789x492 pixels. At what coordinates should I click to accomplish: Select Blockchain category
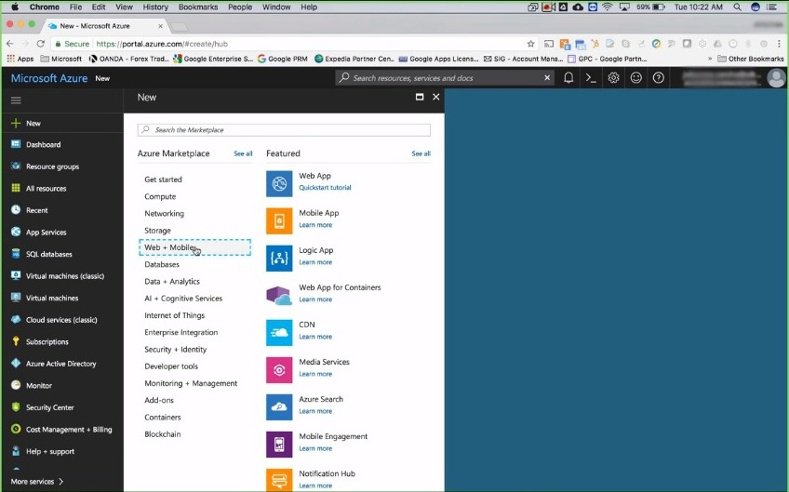click(x=163, y=434)
